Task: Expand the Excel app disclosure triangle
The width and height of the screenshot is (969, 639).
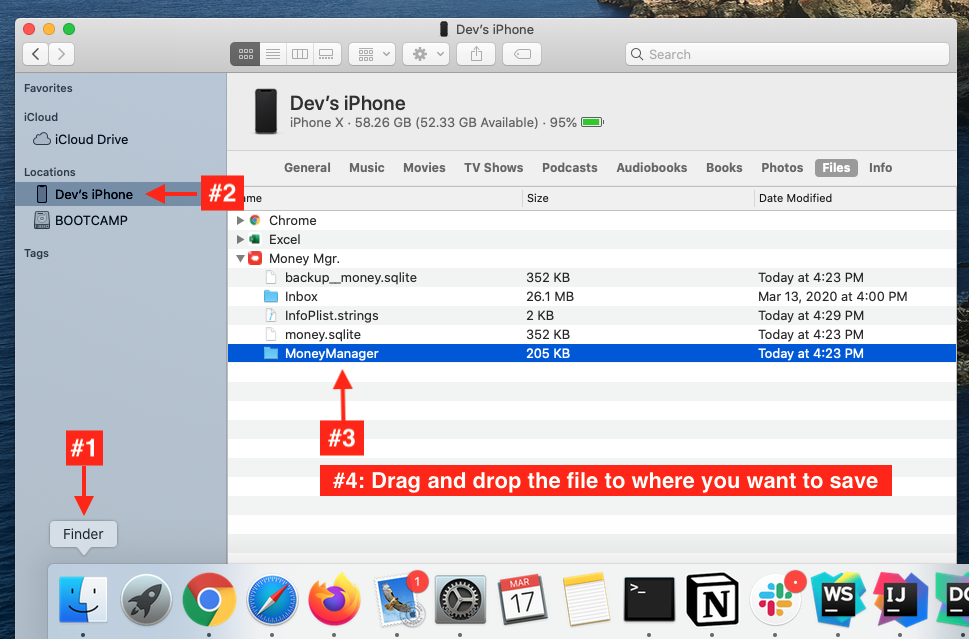Action: point(240,239)
